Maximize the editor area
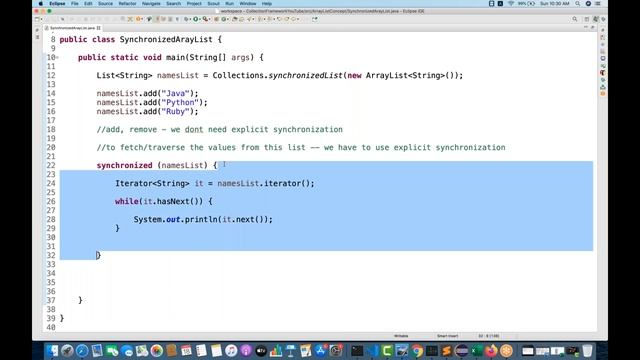 (593, 27)
